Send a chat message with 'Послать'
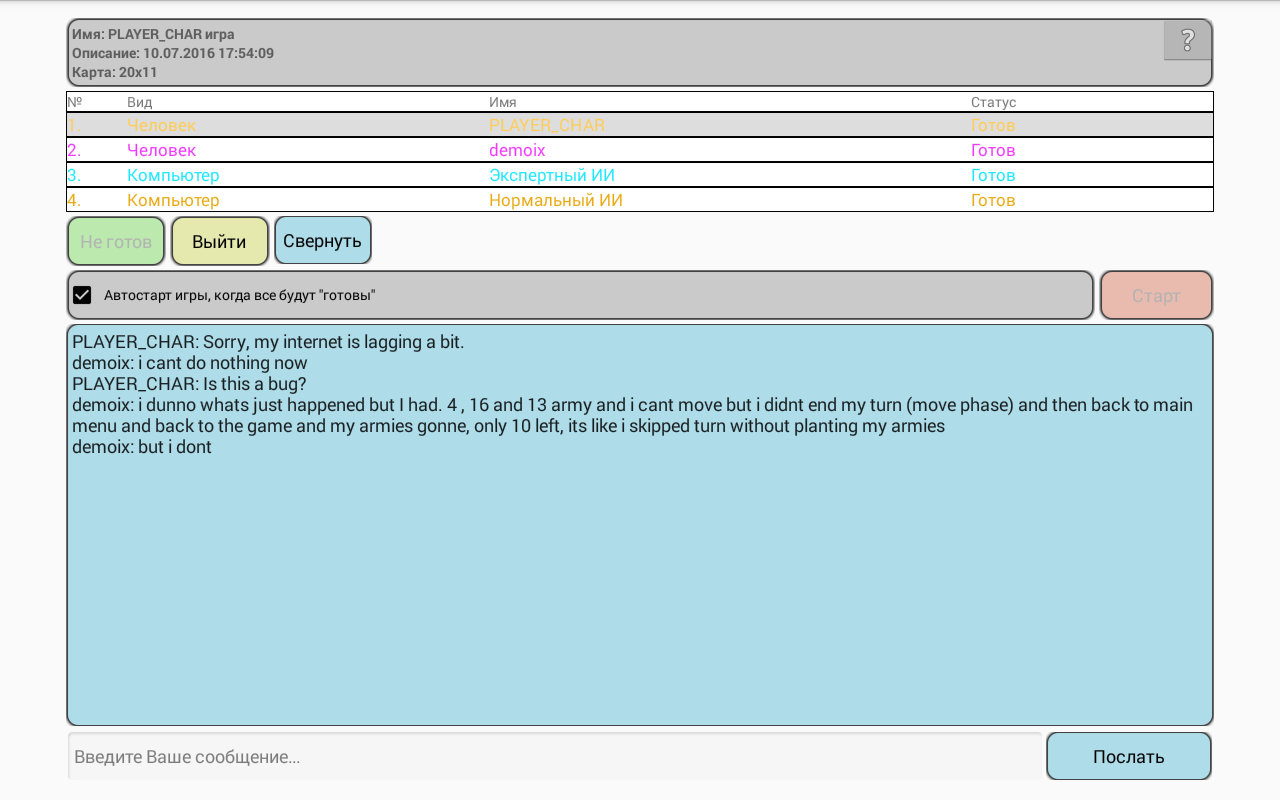The image size is (1280, 800). pos(1128,756)
